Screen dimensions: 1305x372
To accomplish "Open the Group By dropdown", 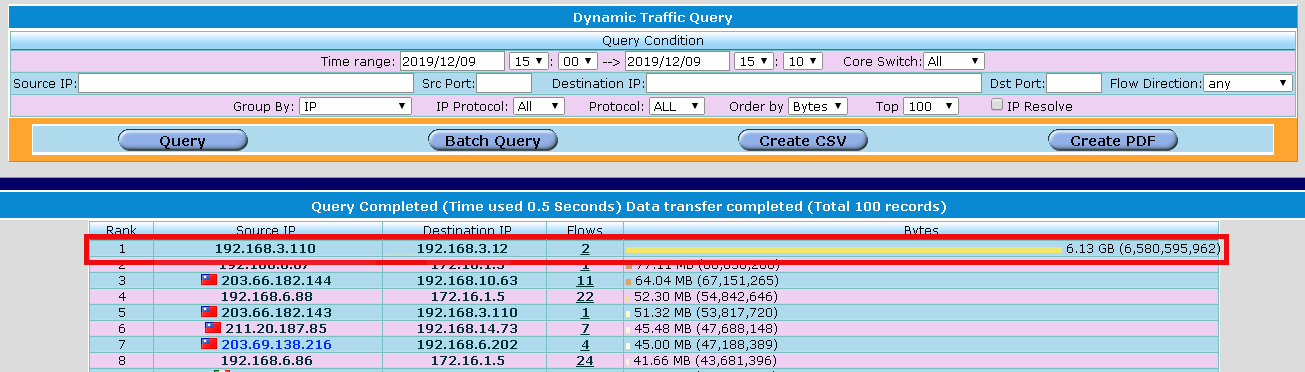I will [355, 105].
